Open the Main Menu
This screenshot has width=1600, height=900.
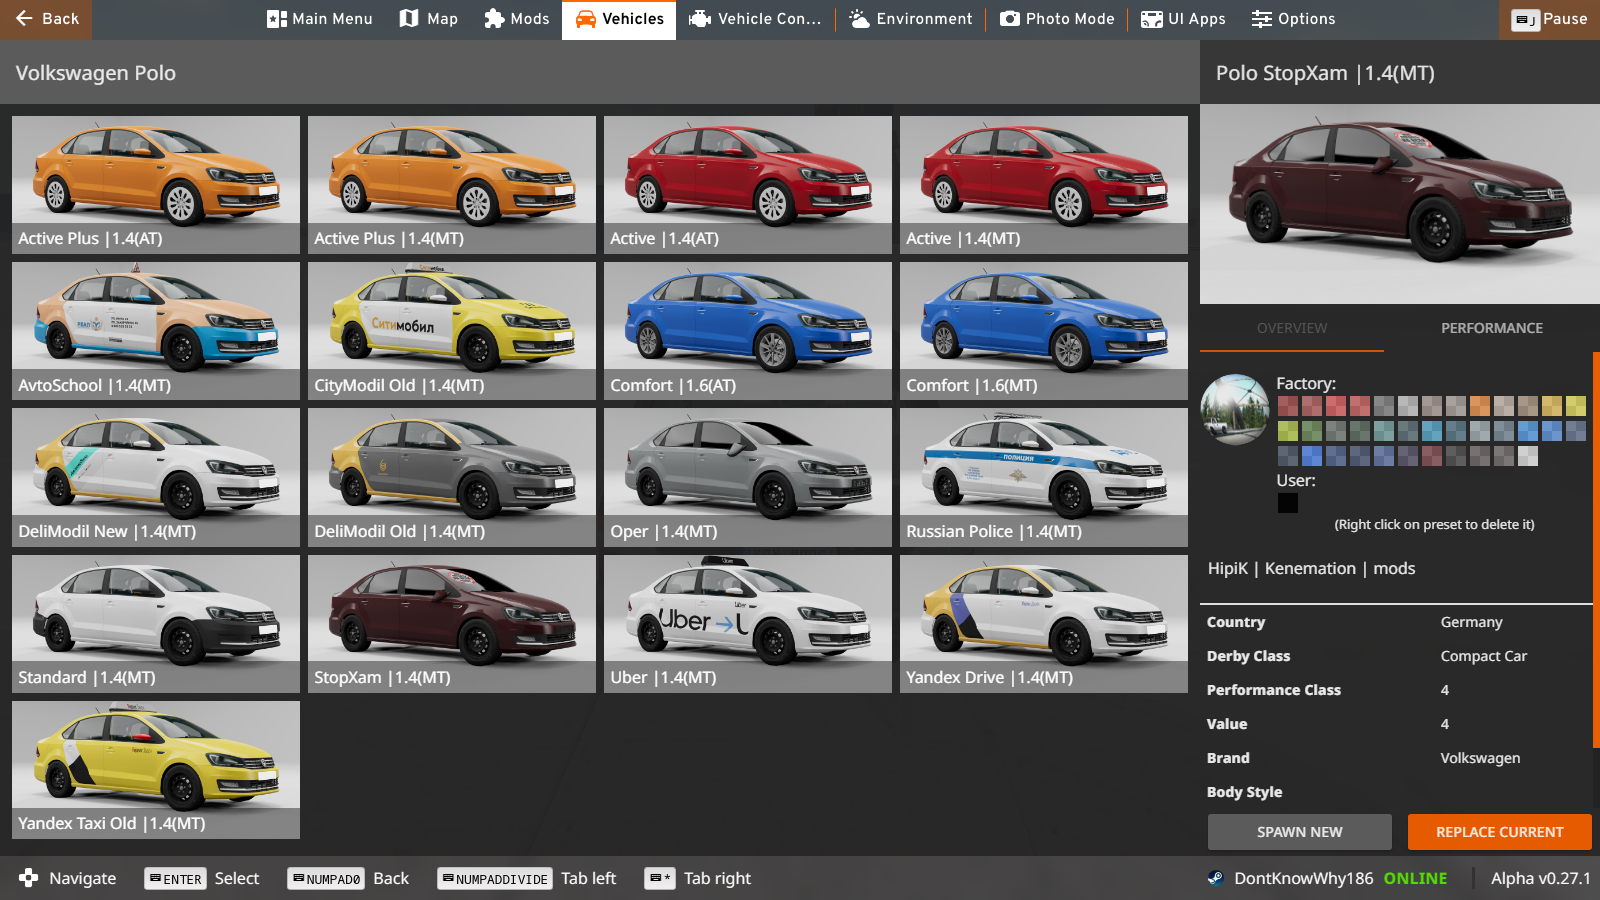pyautogui.click(x=319, y=19)
